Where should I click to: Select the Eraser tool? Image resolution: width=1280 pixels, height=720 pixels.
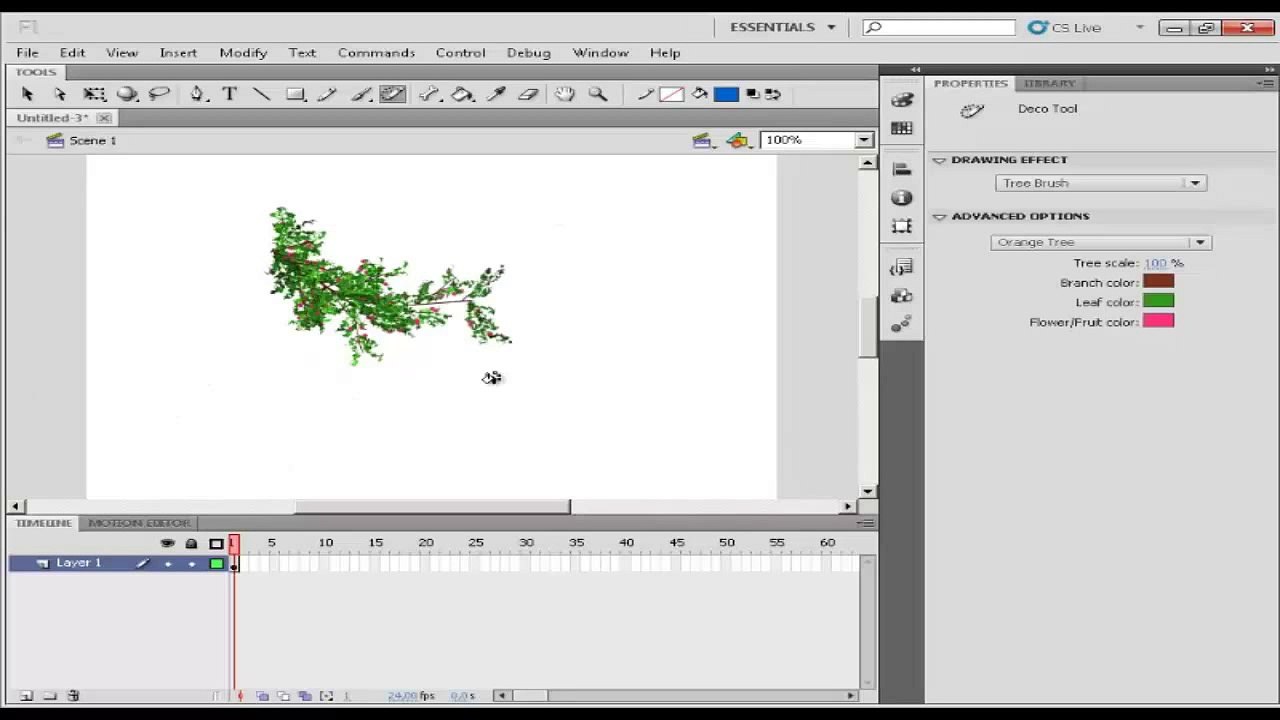pyautogui.click(x=528, y=94)
